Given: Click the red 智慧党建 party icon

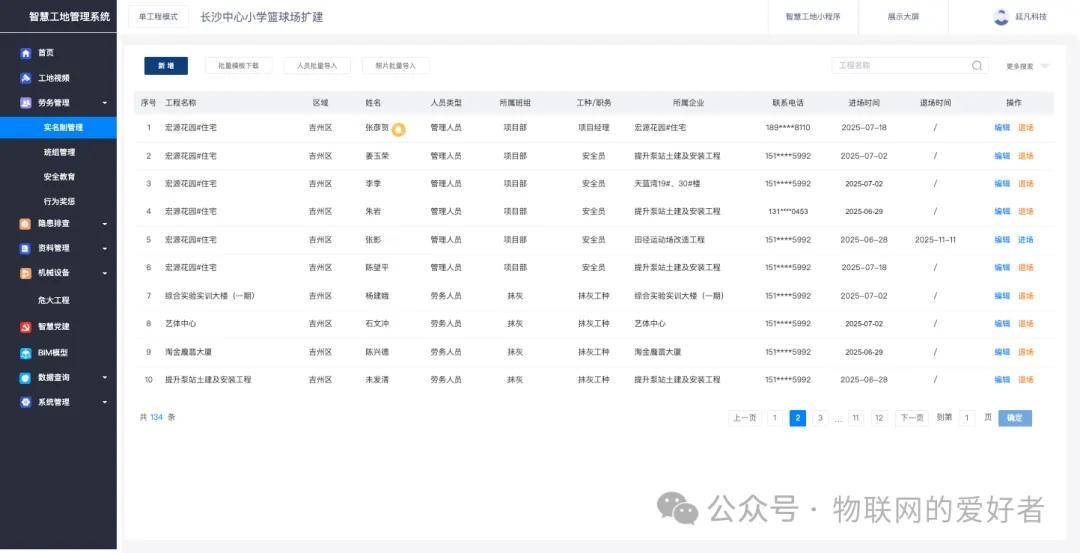Looking at the screenshot, I should click(x=25, y=326).
